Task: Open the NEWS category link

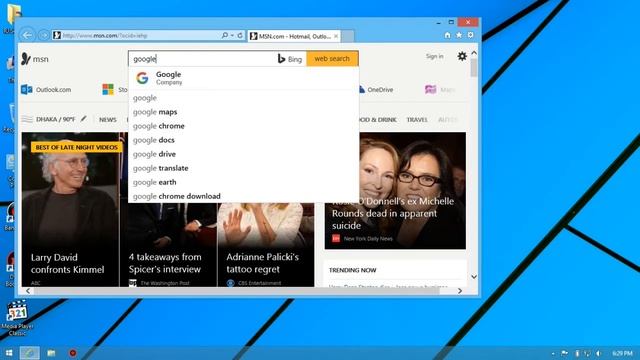Action: tap(108, 120)
